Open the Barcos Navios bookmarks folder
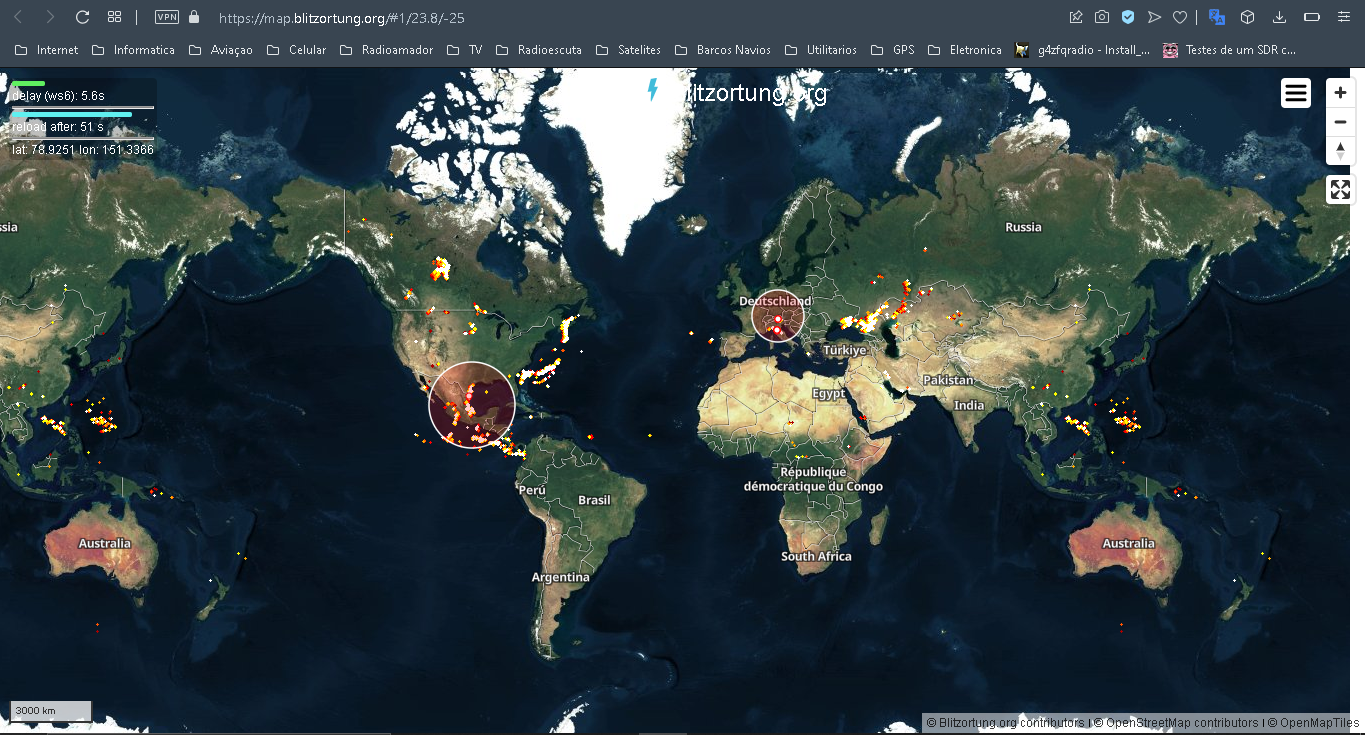Viewport: 1365px width, 735px height. tap(723, 50)
